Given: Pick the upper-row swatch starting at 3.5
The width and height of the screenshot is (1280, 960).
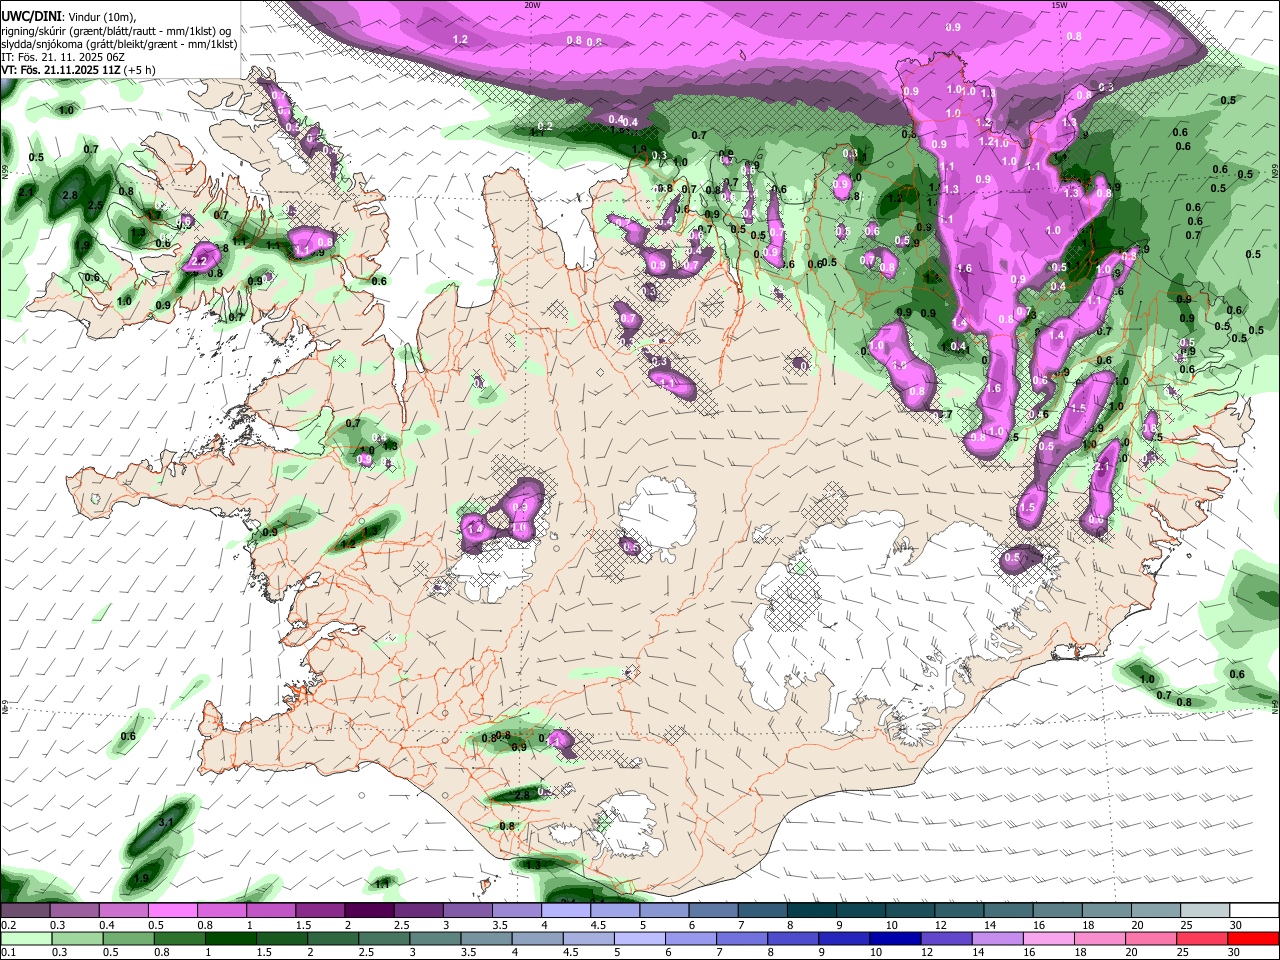Looking at the screenshot, I should (517, 910).
